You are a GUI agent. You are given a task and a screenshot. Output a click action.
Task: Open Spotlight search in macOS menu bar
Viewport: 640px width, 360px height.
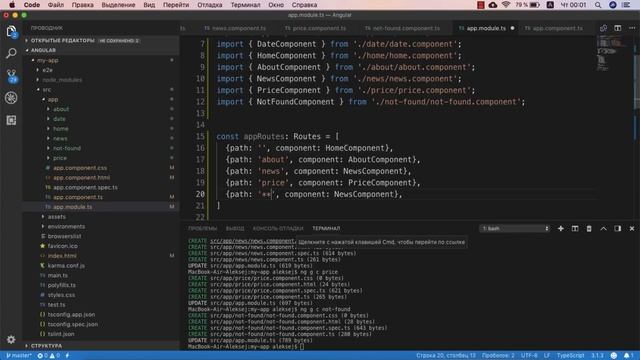pos(598,5)
